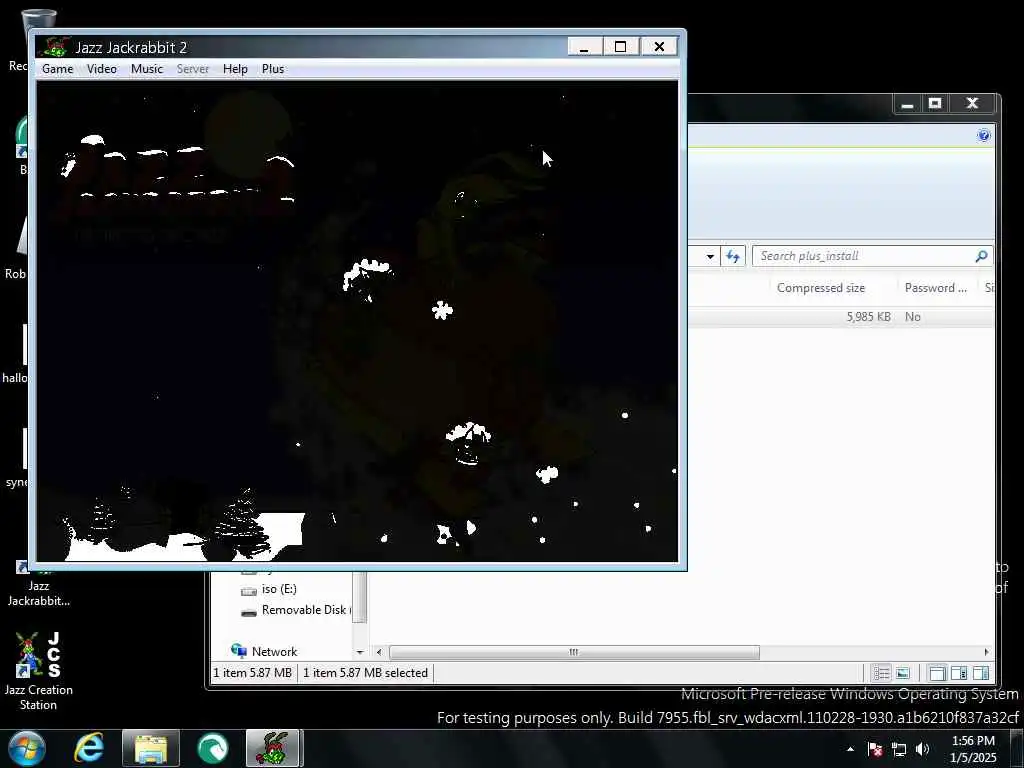Open the clock showing 1:56 PM
1024x768 pixels.
point(973,749)
